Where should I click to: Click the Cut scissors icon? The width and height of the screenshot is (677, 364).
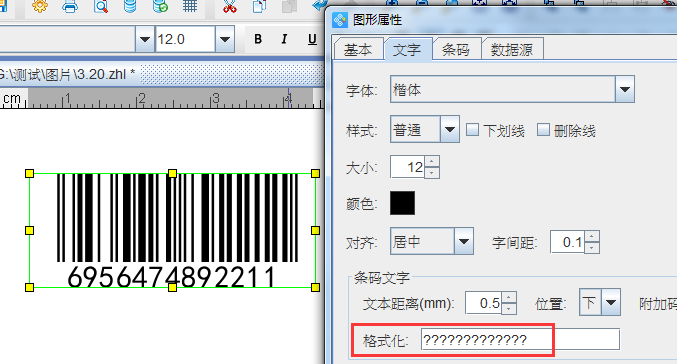coord(229,6)
